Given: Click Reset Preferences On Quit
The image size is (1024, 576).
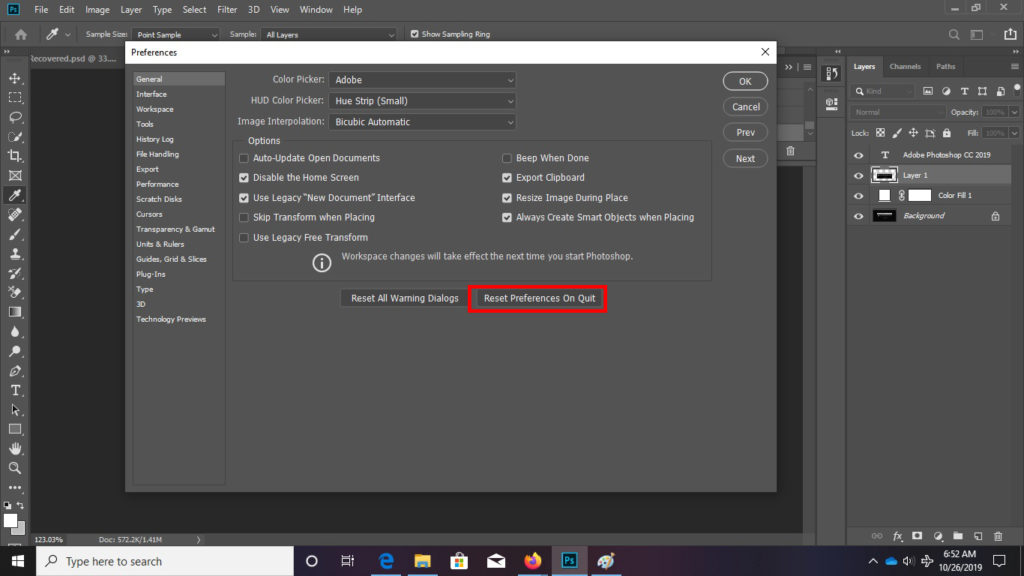Looking at the screenshot, I should (539, 298).
